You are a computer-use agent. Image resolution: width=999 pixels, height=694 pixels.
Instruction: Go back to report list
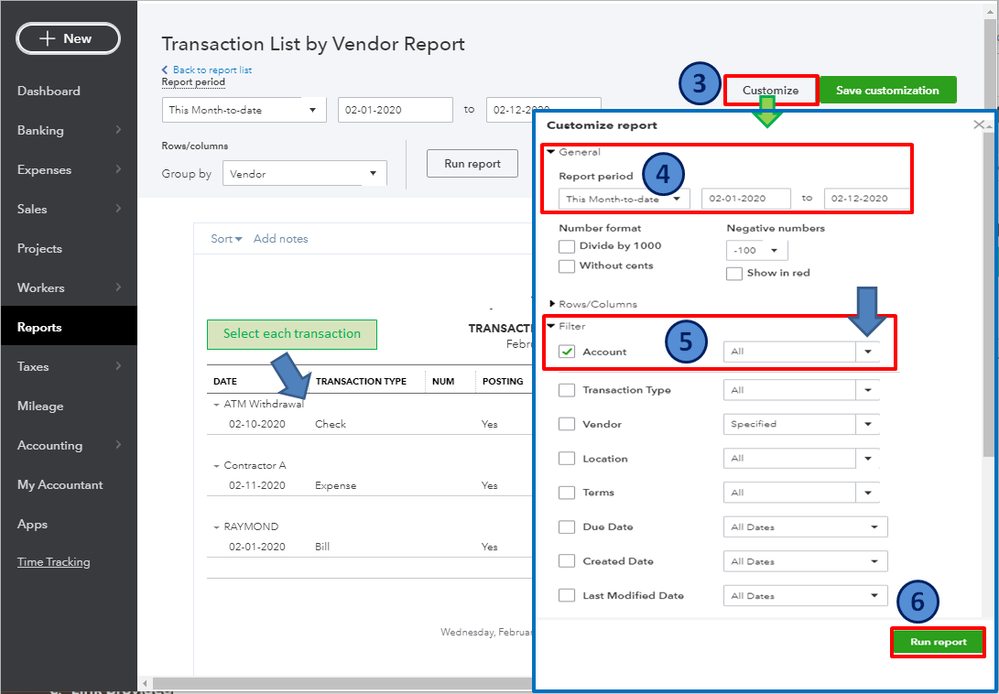tap(207, 70)
